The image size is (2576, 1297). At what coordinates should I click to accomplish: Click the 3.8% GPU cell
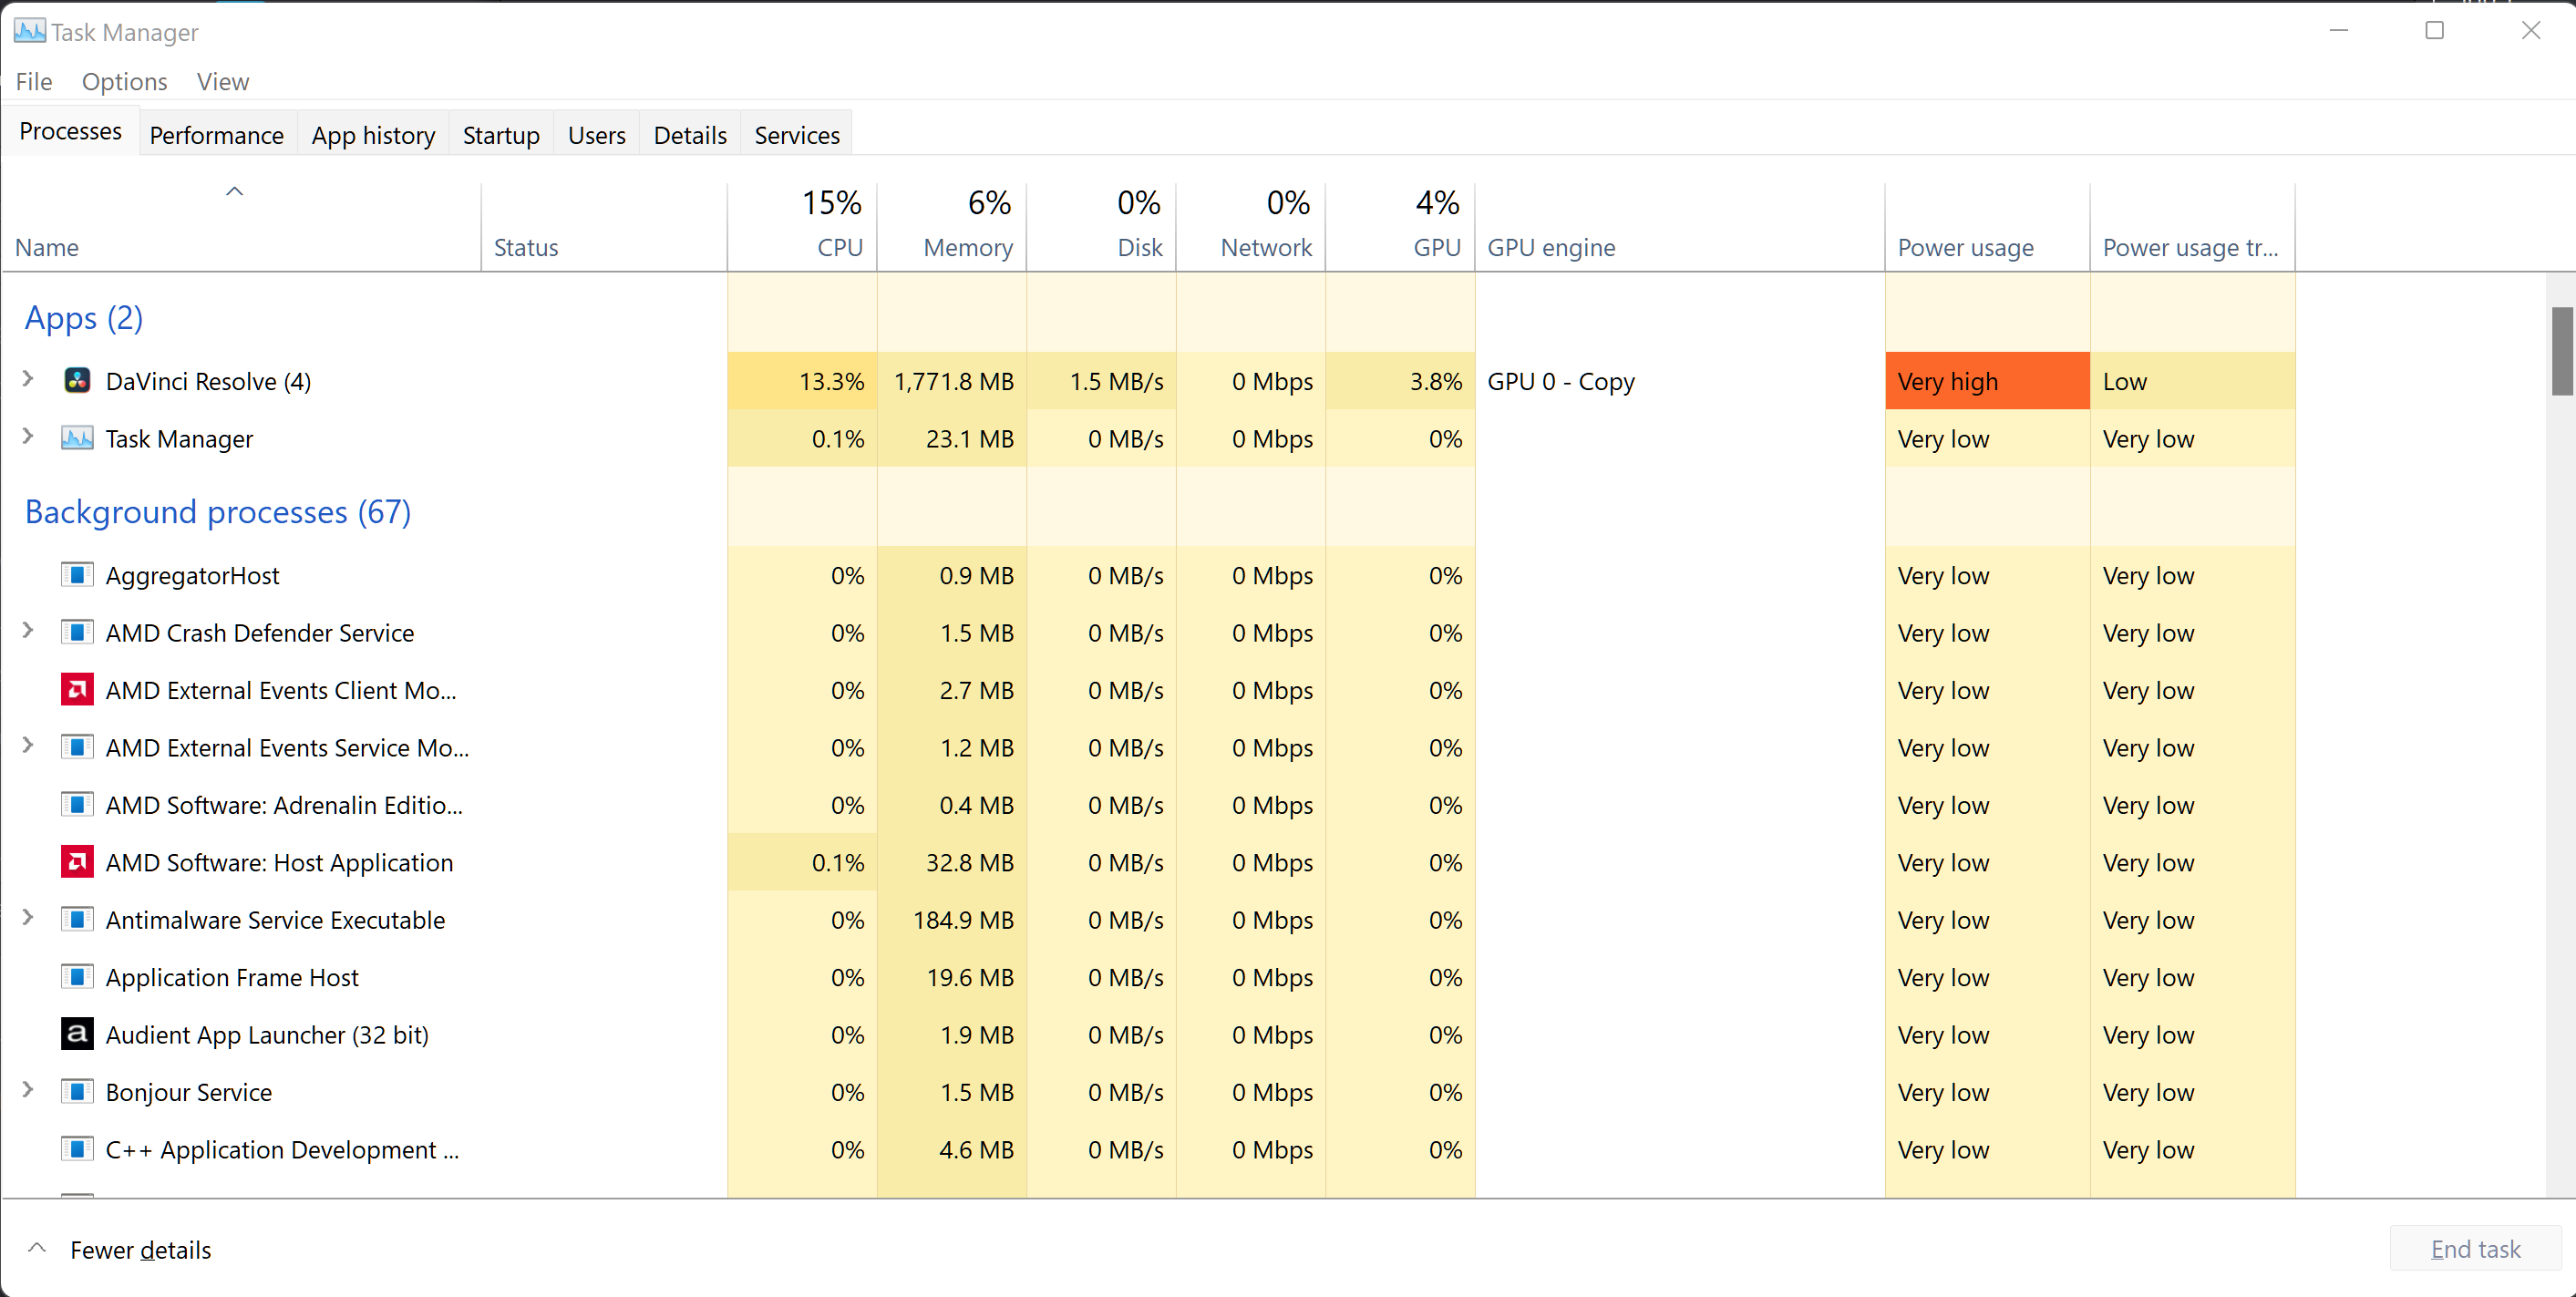pyautogui.click(x=1400, y=381)
